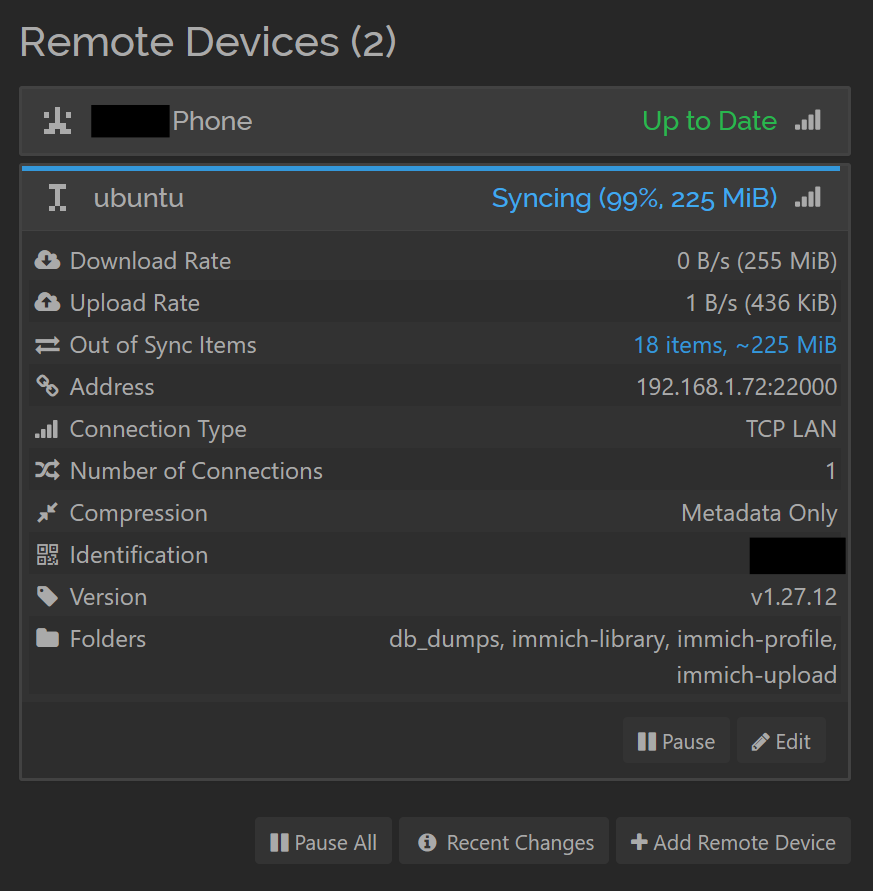Image resolution: width=873 pixels, height=891 pixels.
Task: Click the ubuntu device identicon
Action: pyautogui.click(x=57, y=198)
